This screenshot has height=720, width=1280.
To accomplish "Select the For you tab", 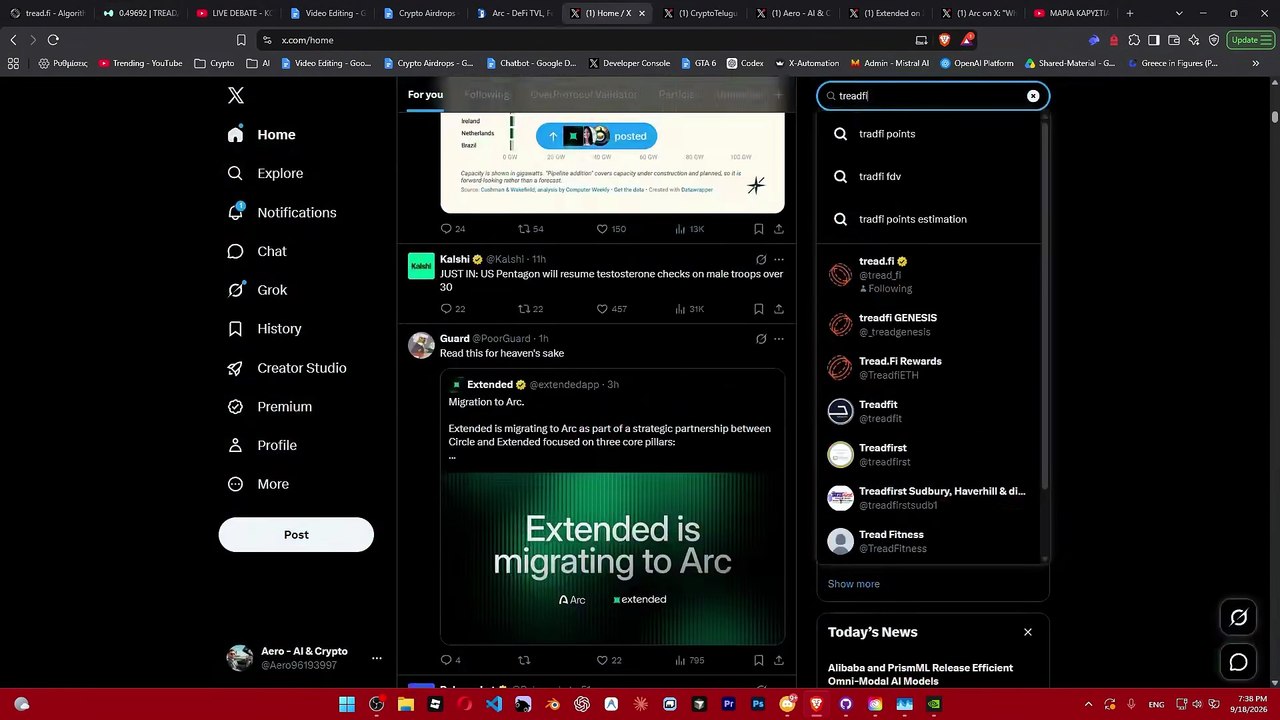I will [425, 95].
